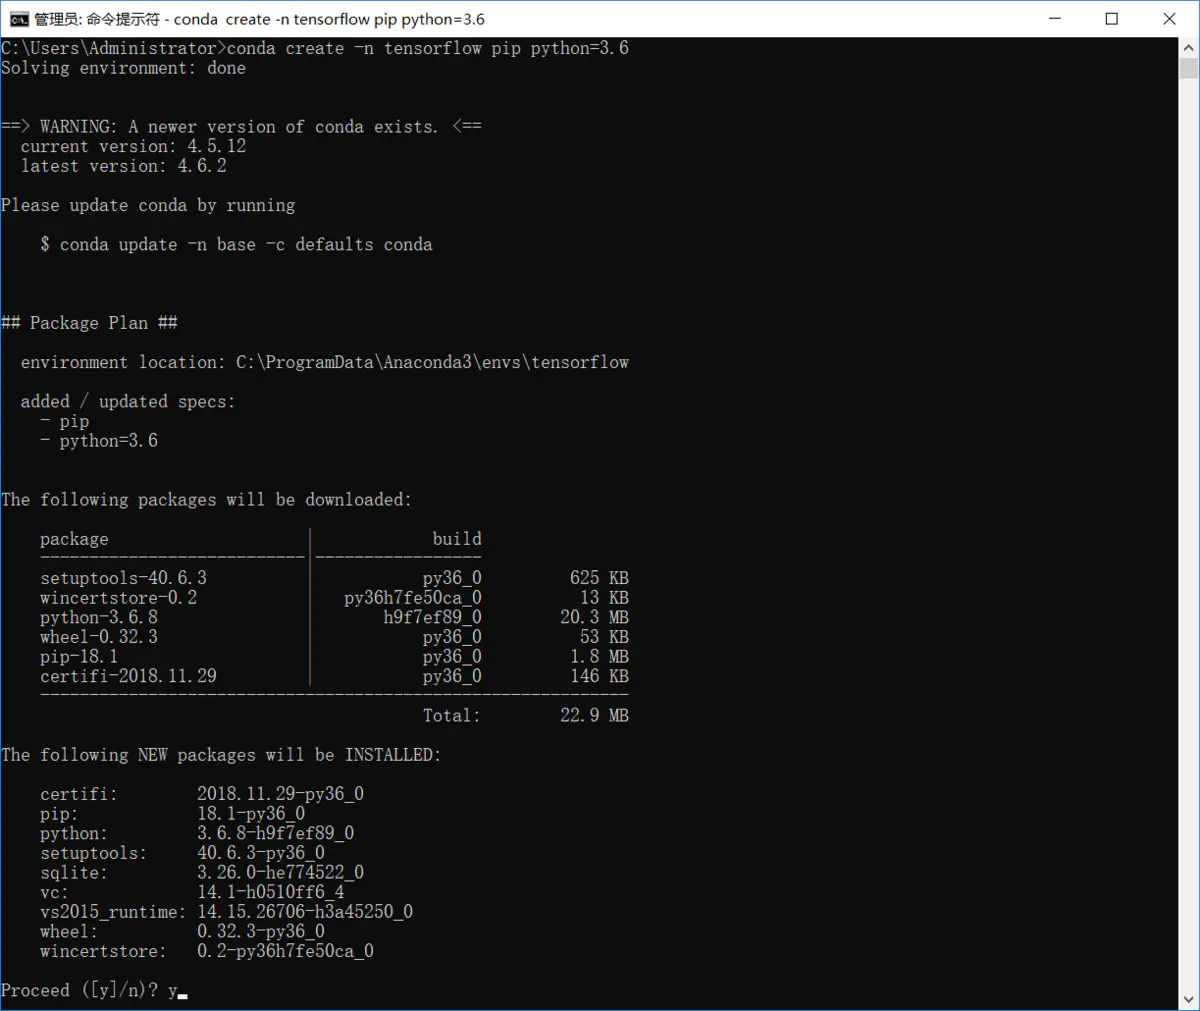Viewport: 1200px width, 1011px height.
Task: Click the '146 KB' size value
Action: [x=599, y=676]
